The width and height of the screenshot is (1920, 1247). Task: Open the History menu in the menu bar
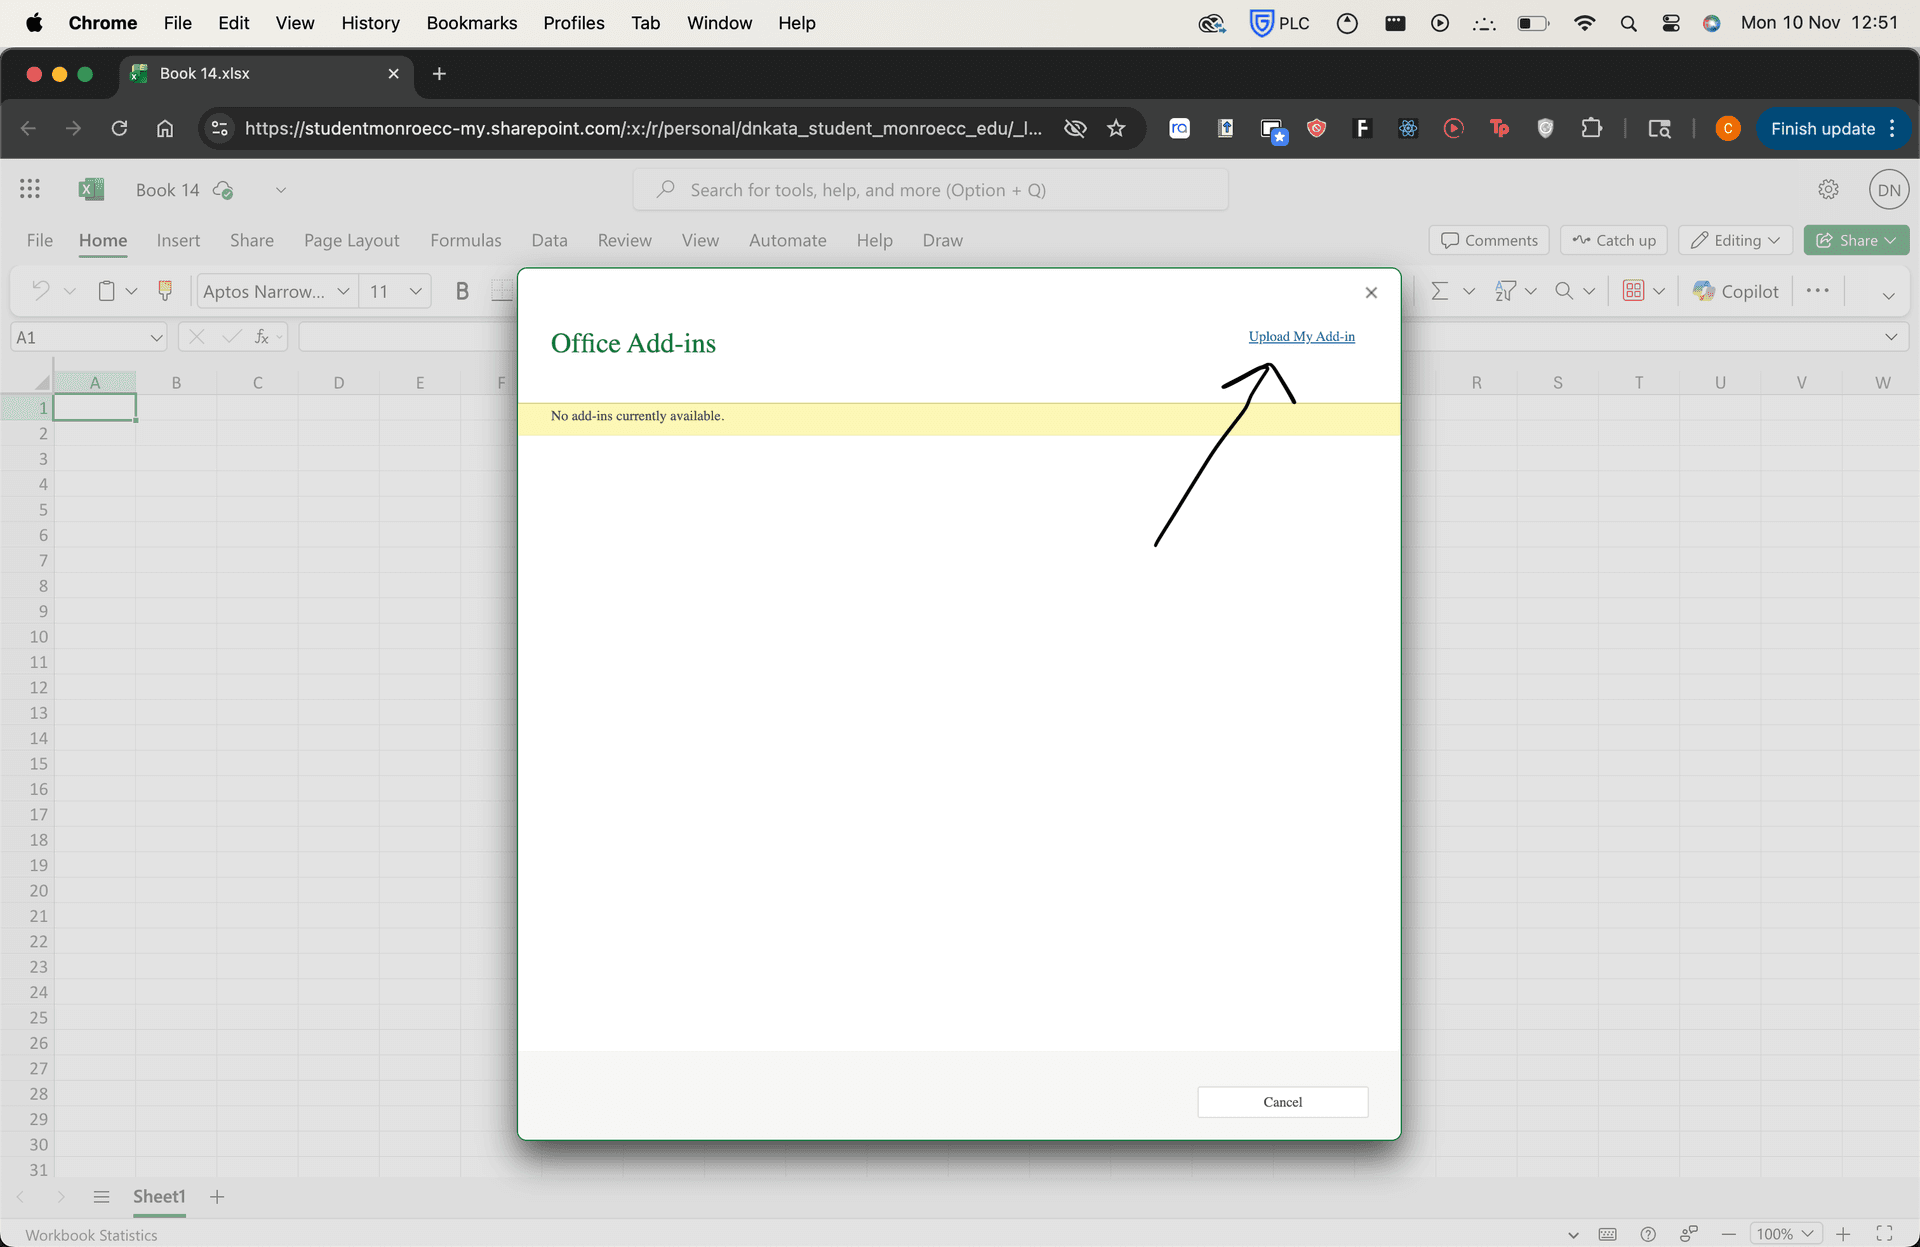click(x=370, y=23)
